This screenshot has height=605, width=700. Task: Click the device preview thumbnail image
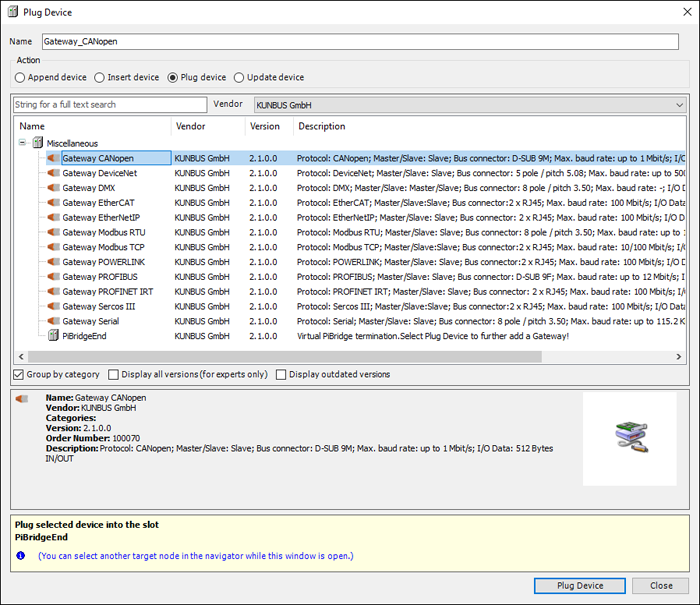click(x=631, y=439)
